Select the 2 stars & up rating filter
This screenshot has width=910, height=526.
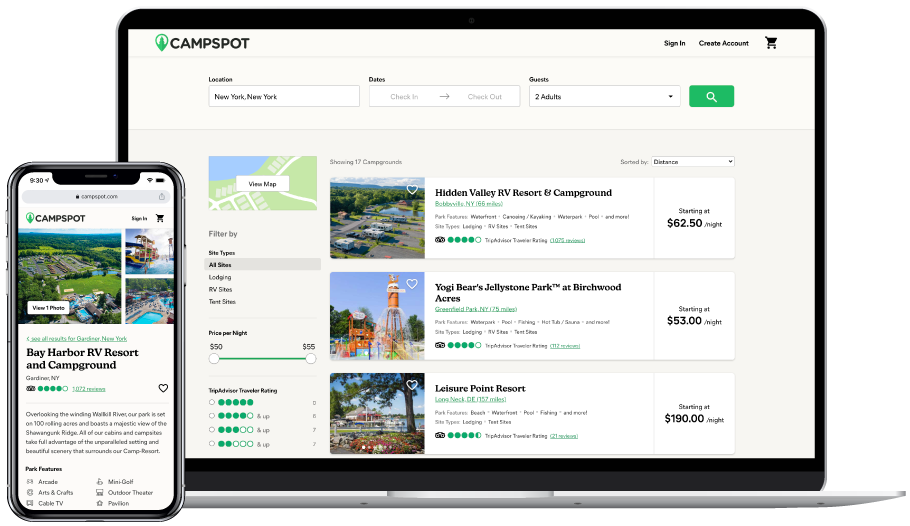coord(212,444)
